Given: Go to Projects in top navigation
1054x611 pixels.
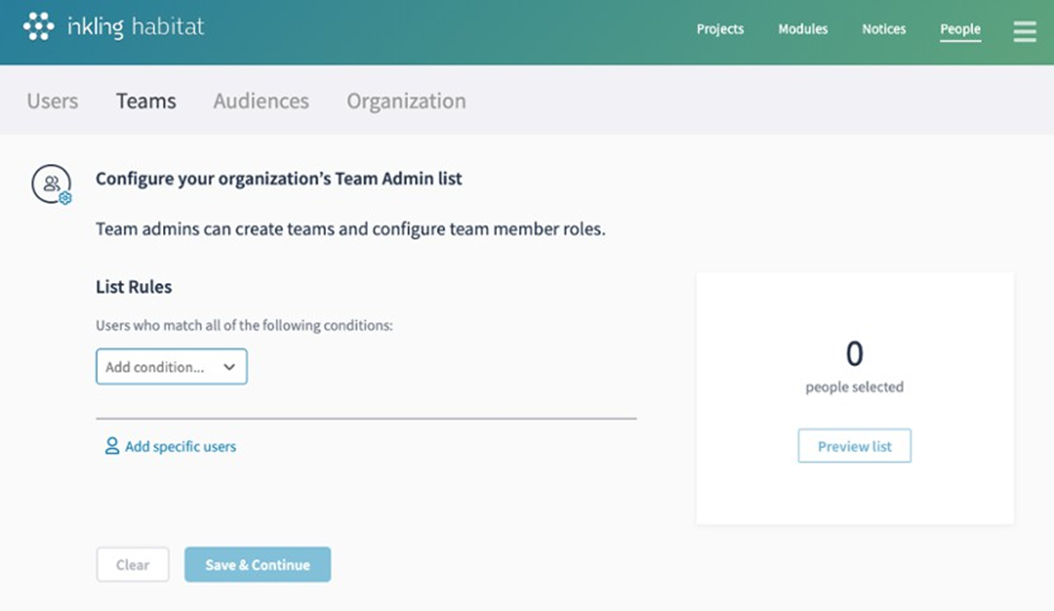Looking at the screenshot, I should [x=720, y=29].
